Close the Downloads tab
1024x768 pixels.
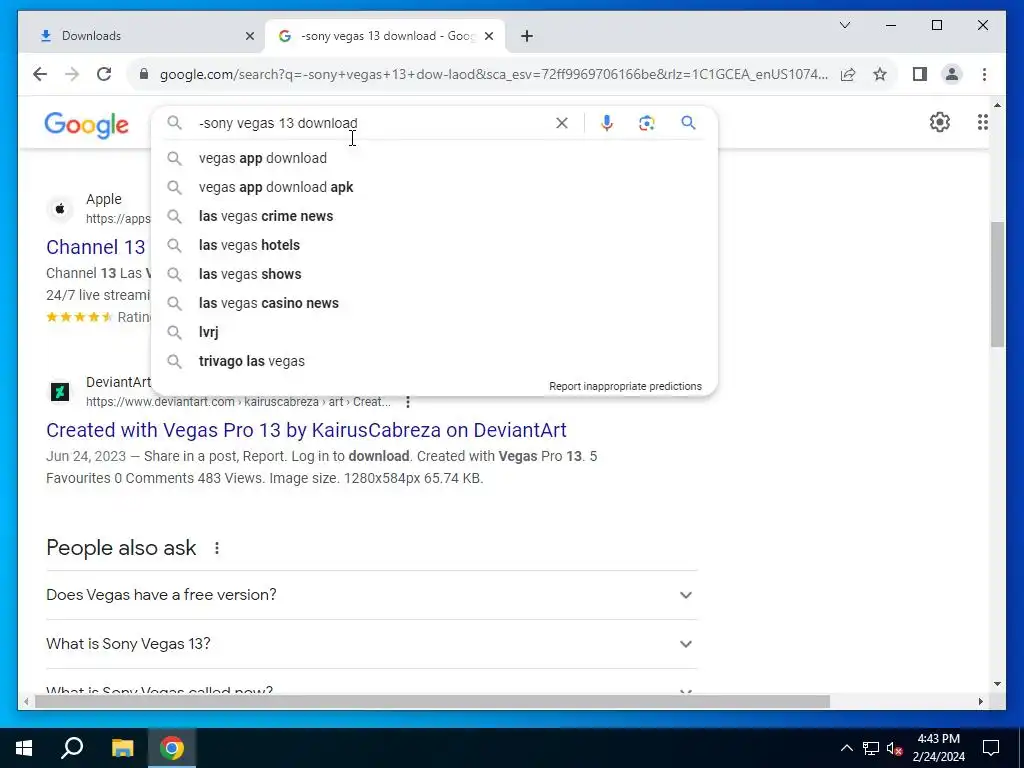(x=249, y=36)
